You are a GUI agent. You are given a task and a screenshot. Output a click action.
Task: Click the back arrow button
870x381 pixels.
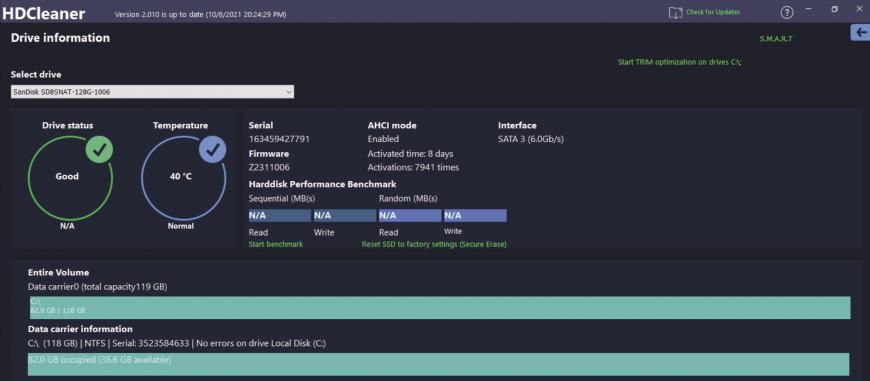point(861,33)
